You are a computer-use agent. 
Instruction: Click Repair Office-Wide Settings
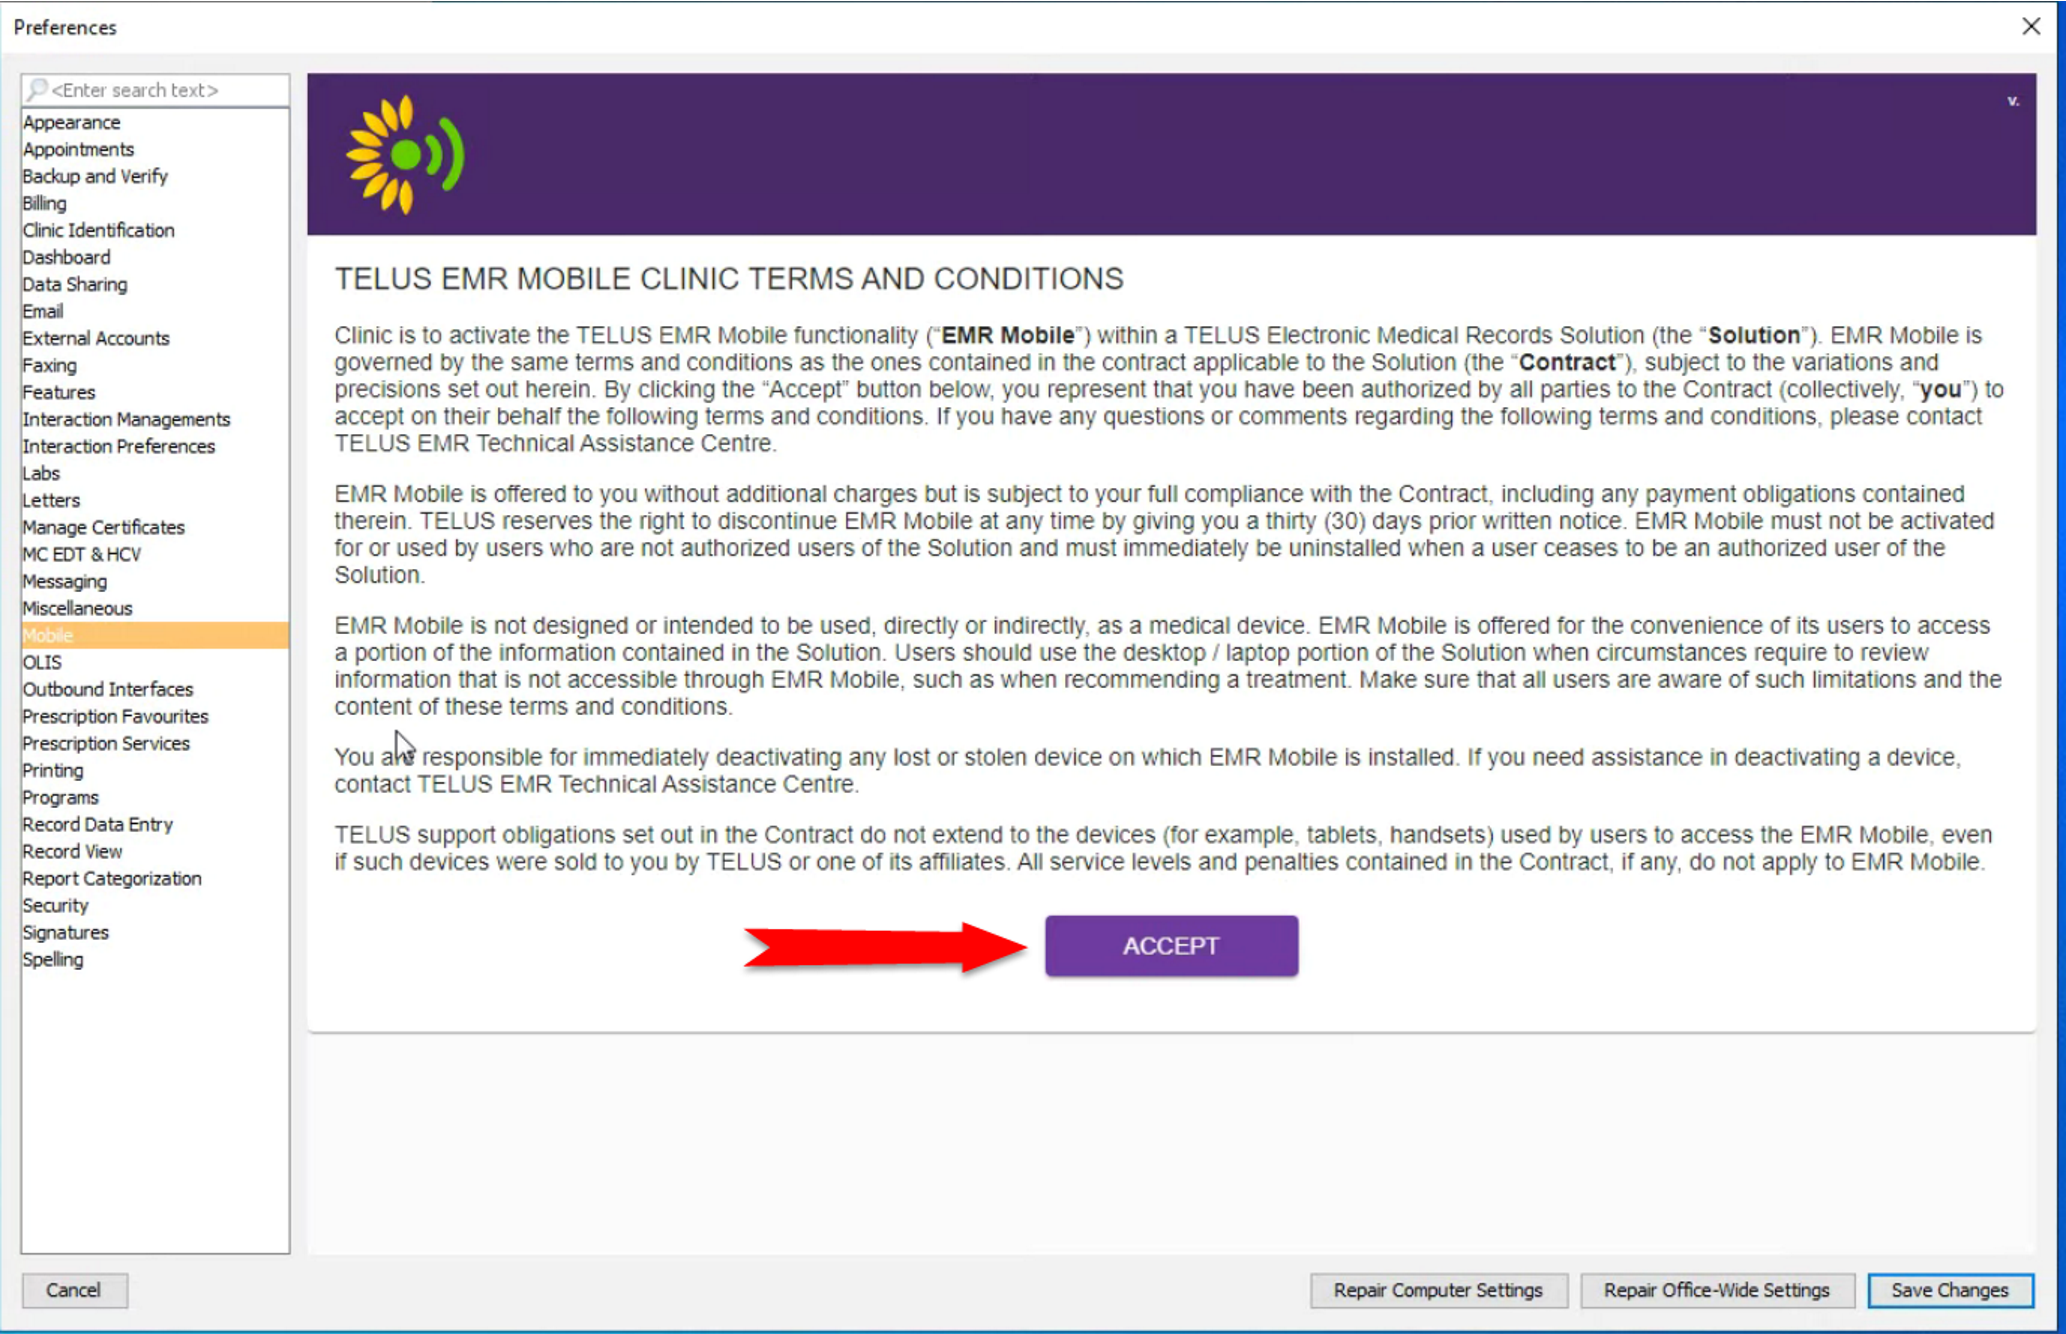tap(1716, 1290)
